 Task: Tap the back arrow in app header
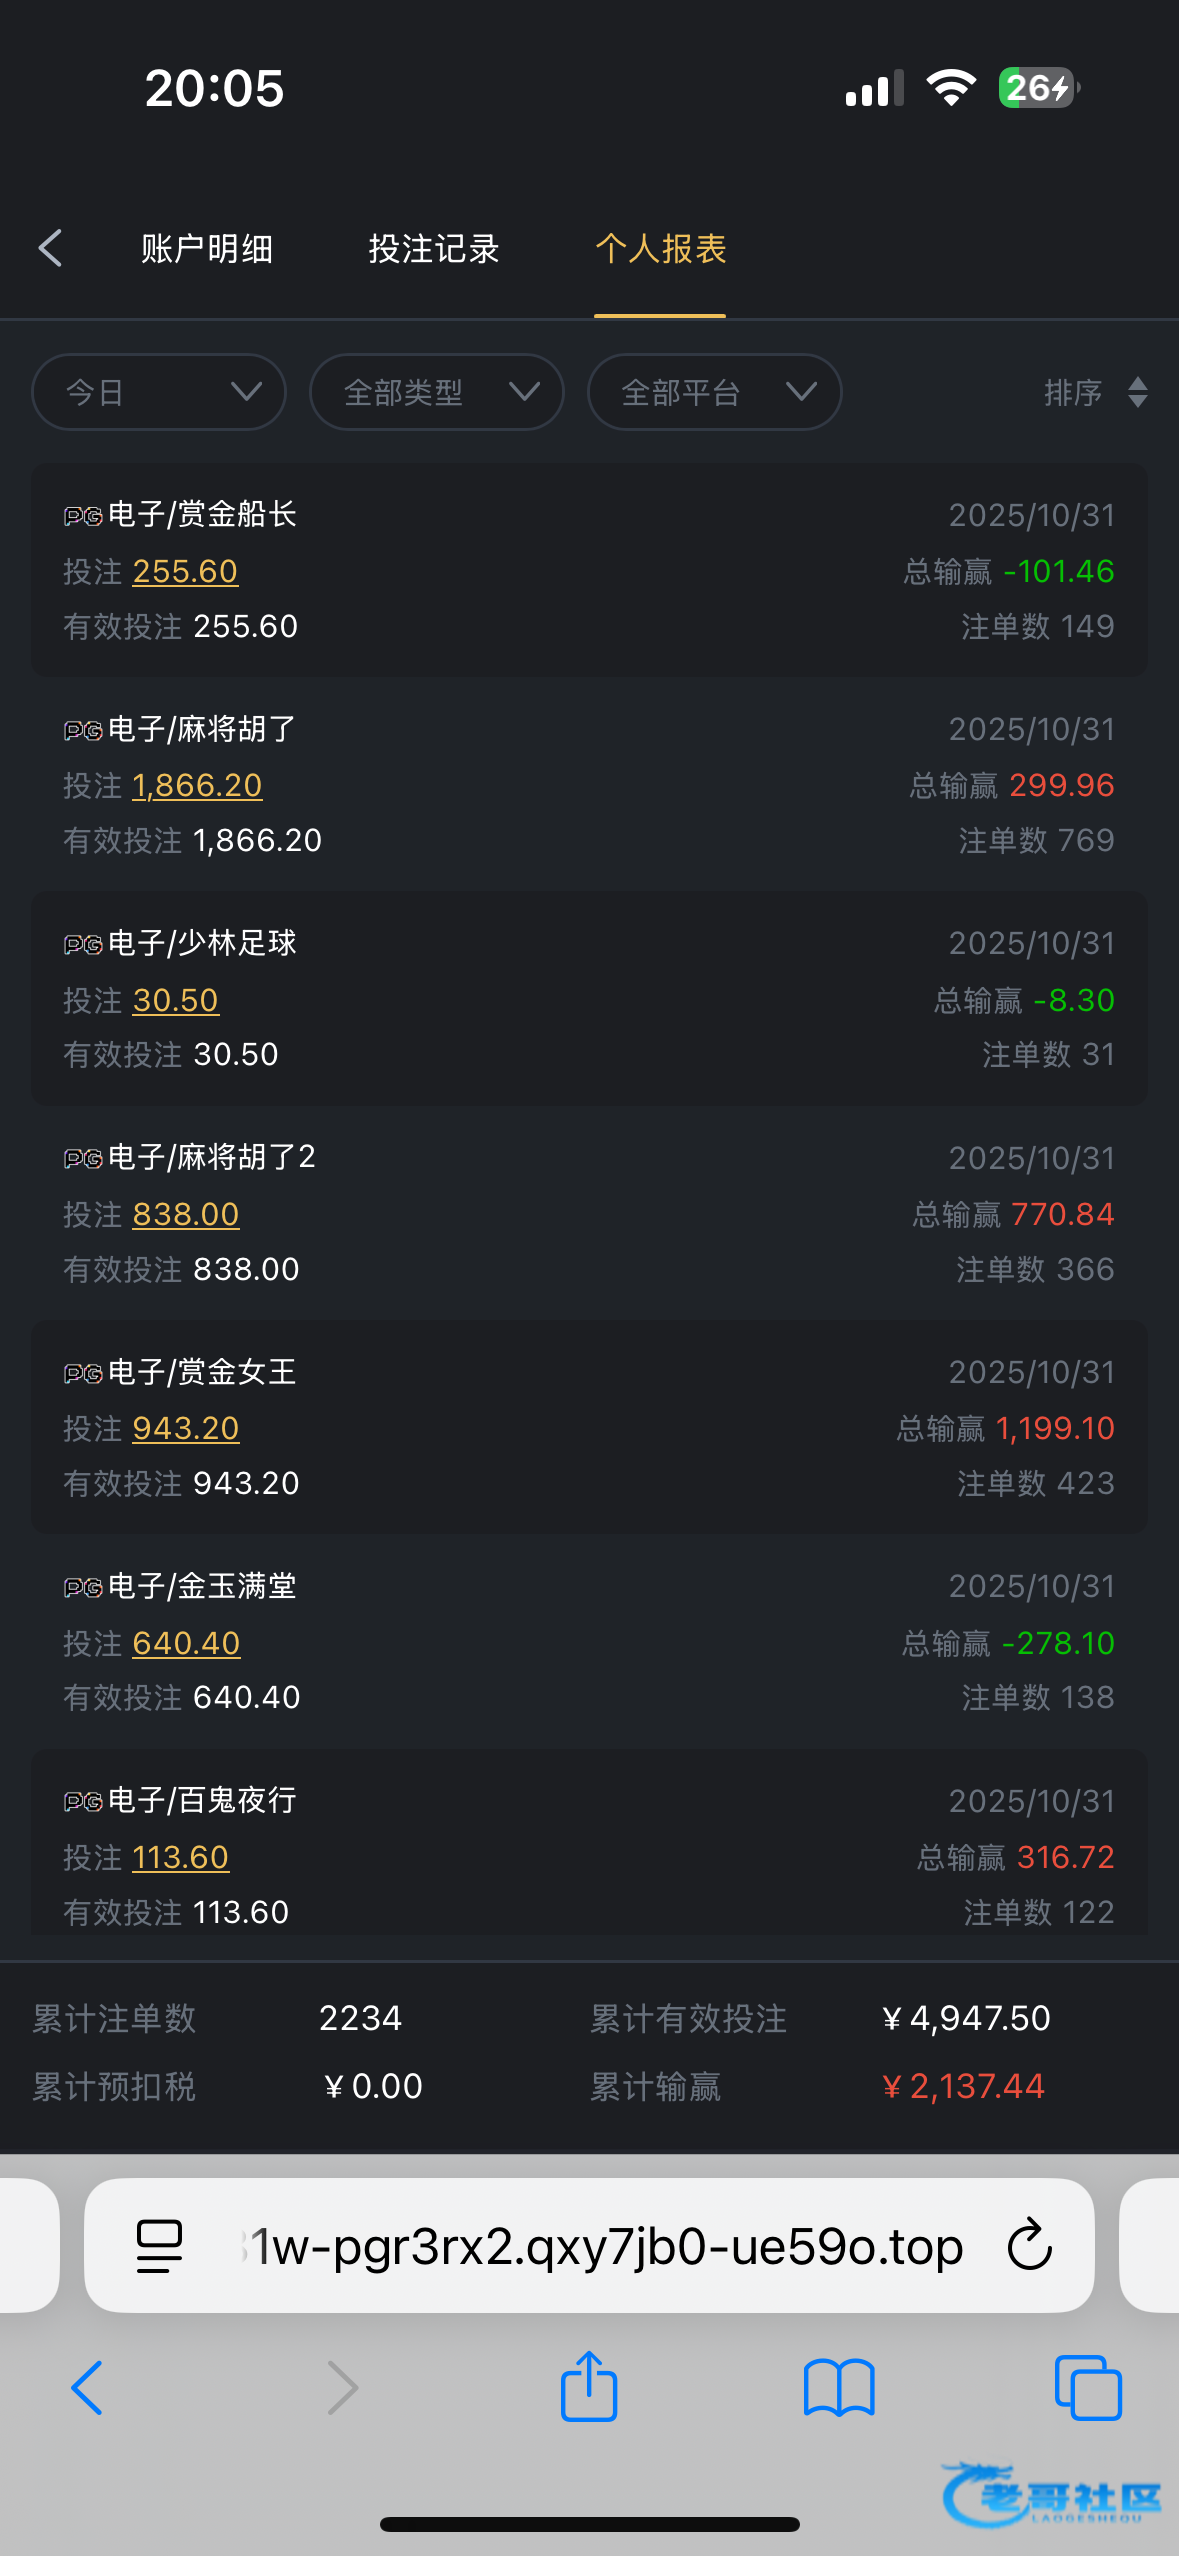(x=51, y=248)
